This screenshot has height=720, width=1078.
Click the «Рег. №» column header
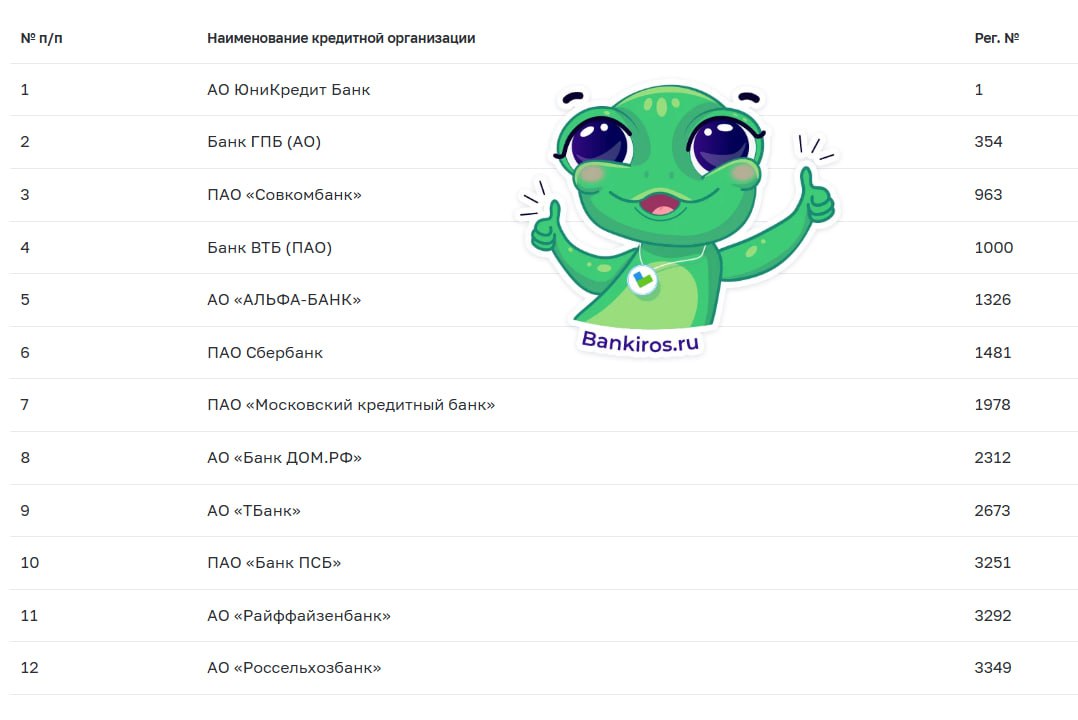pyautogui.click(x=997, y=39)
